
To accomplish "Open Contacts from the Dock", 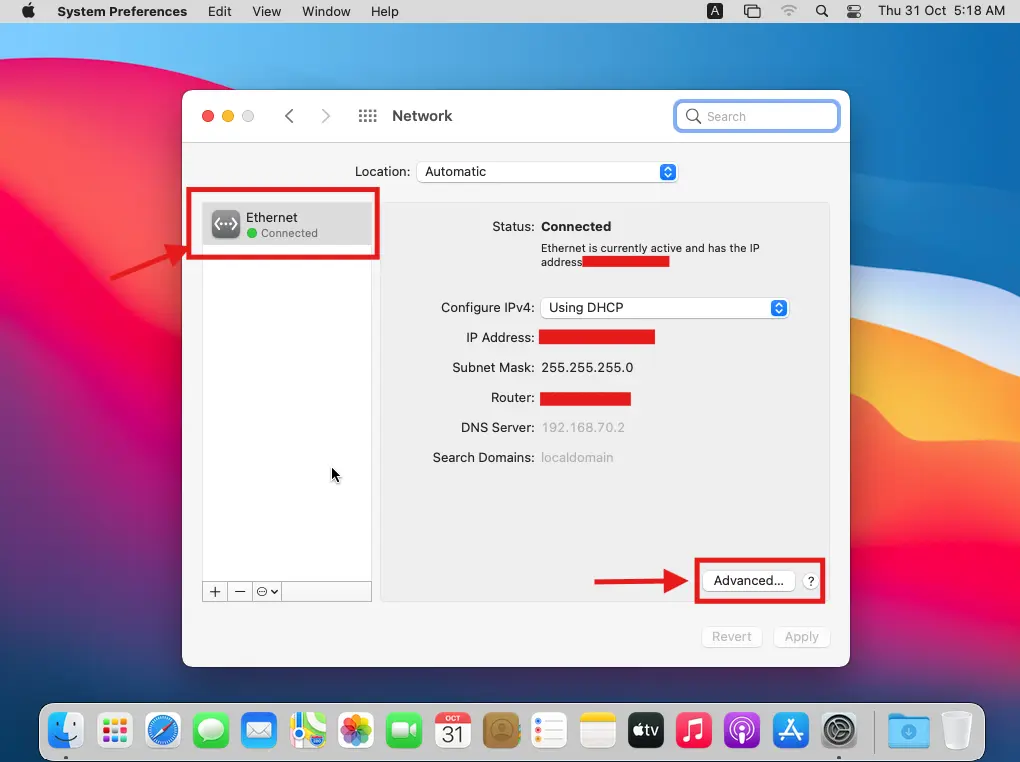I will click(502, 730).
